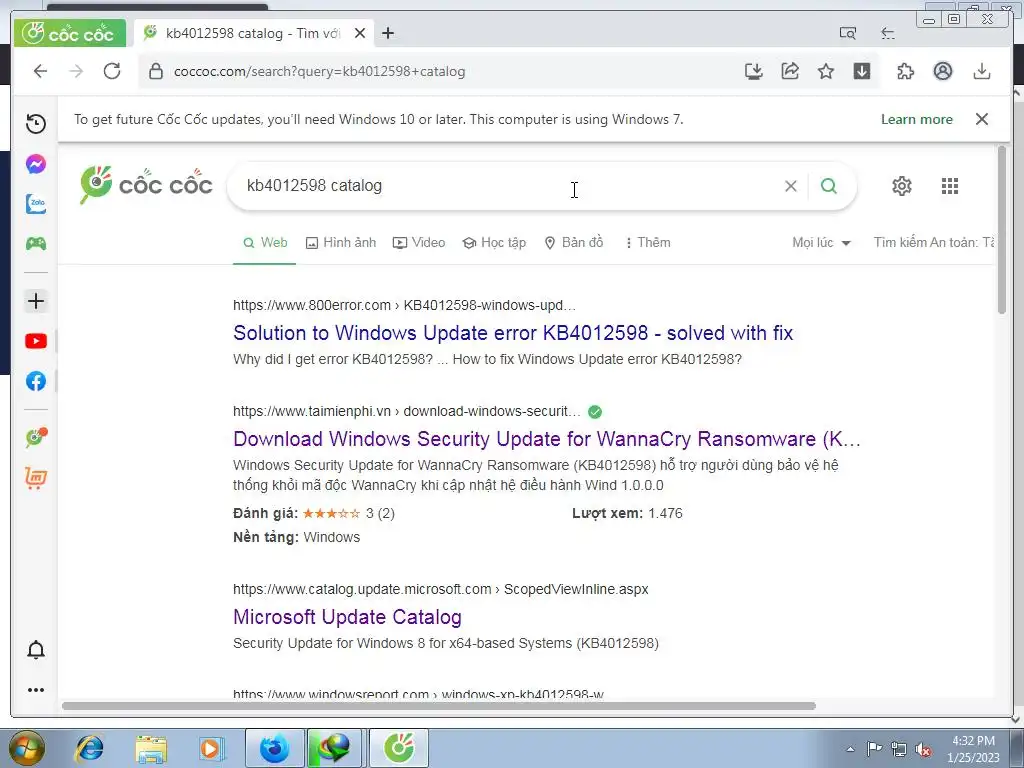Open Facebook from the sidebar
Viewport: 1024px width, 768px height.
[36, 381]
